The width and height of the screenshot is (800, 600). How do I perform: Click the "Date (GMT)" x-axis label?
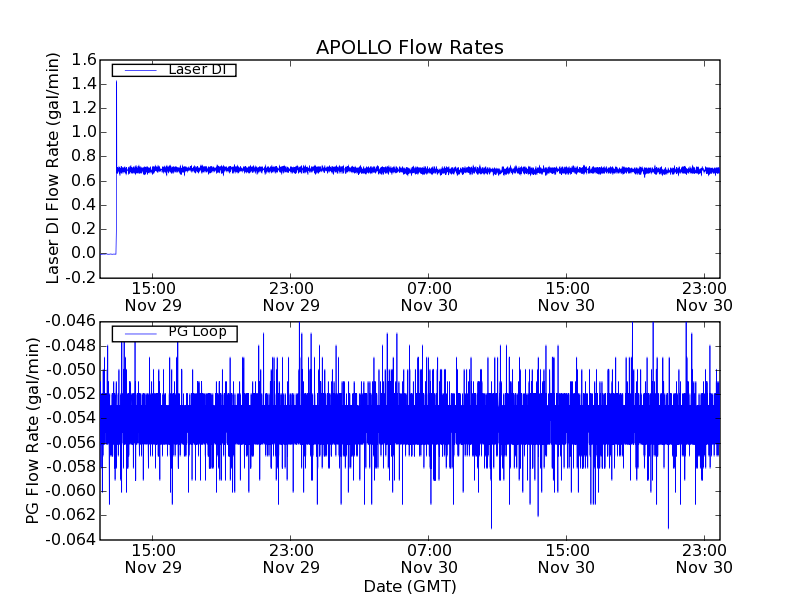pyautogui.click(x=409, y=586)
